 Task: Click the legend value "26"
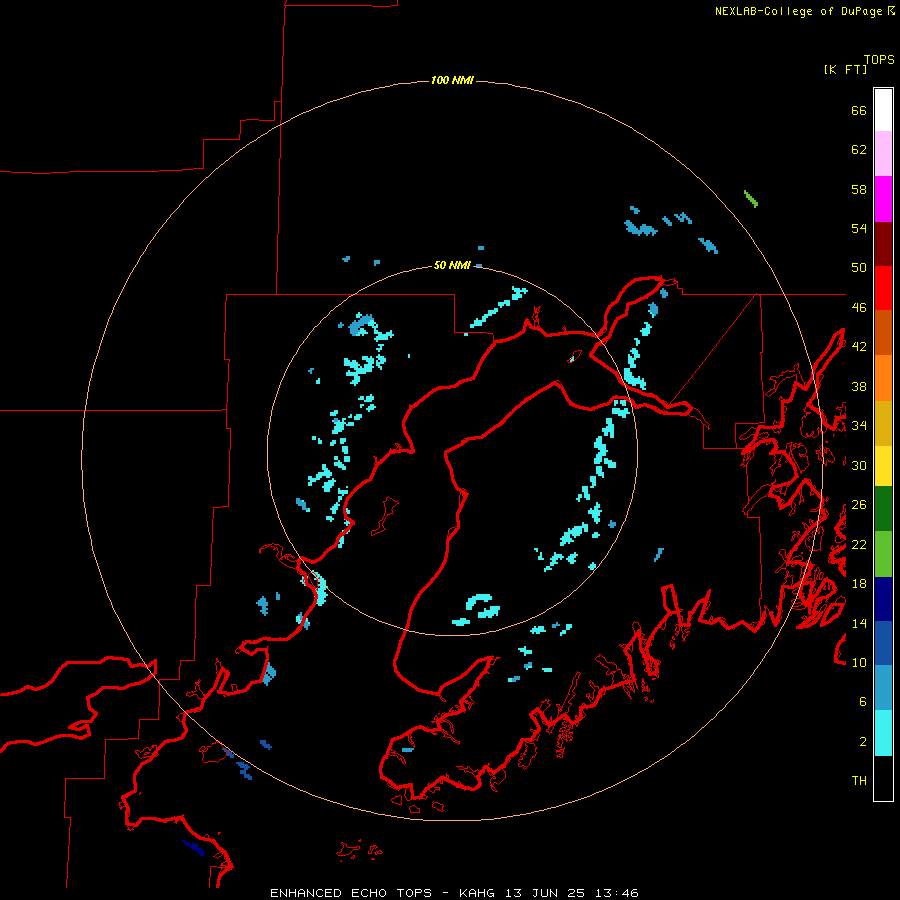[x=859, y=505]
